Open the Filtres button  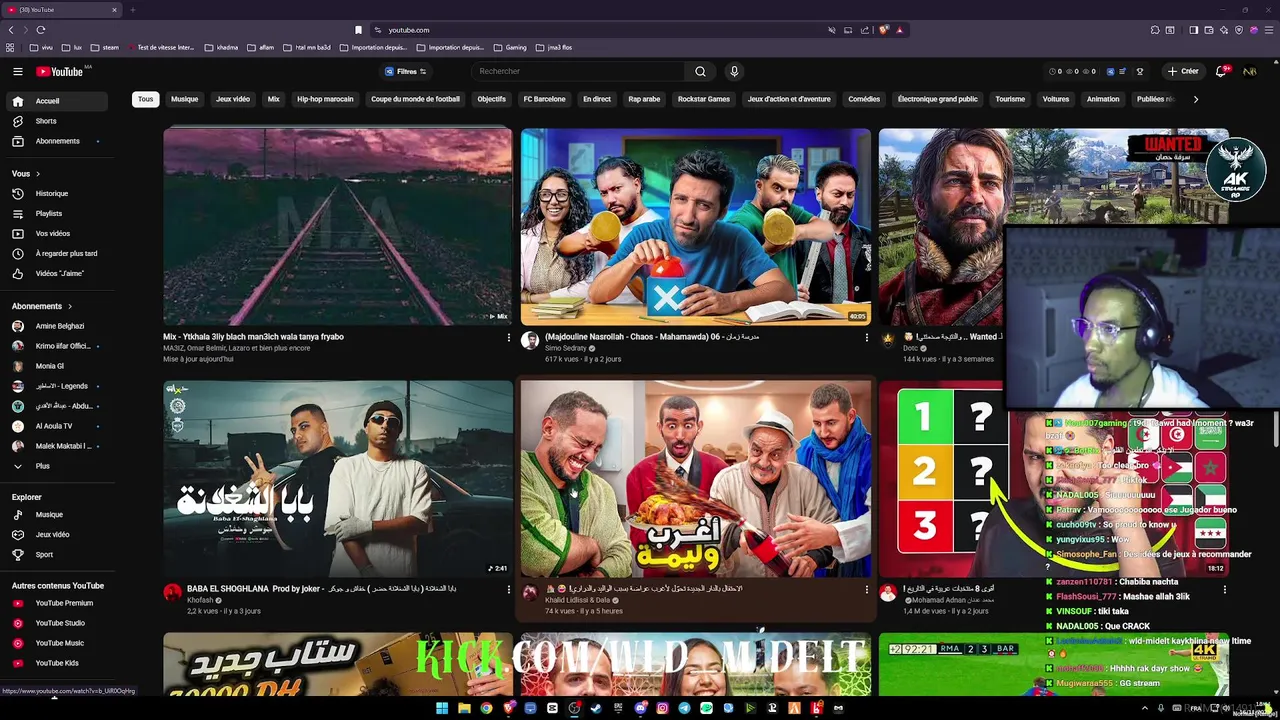pyautogui.click(x=405, y=71)
